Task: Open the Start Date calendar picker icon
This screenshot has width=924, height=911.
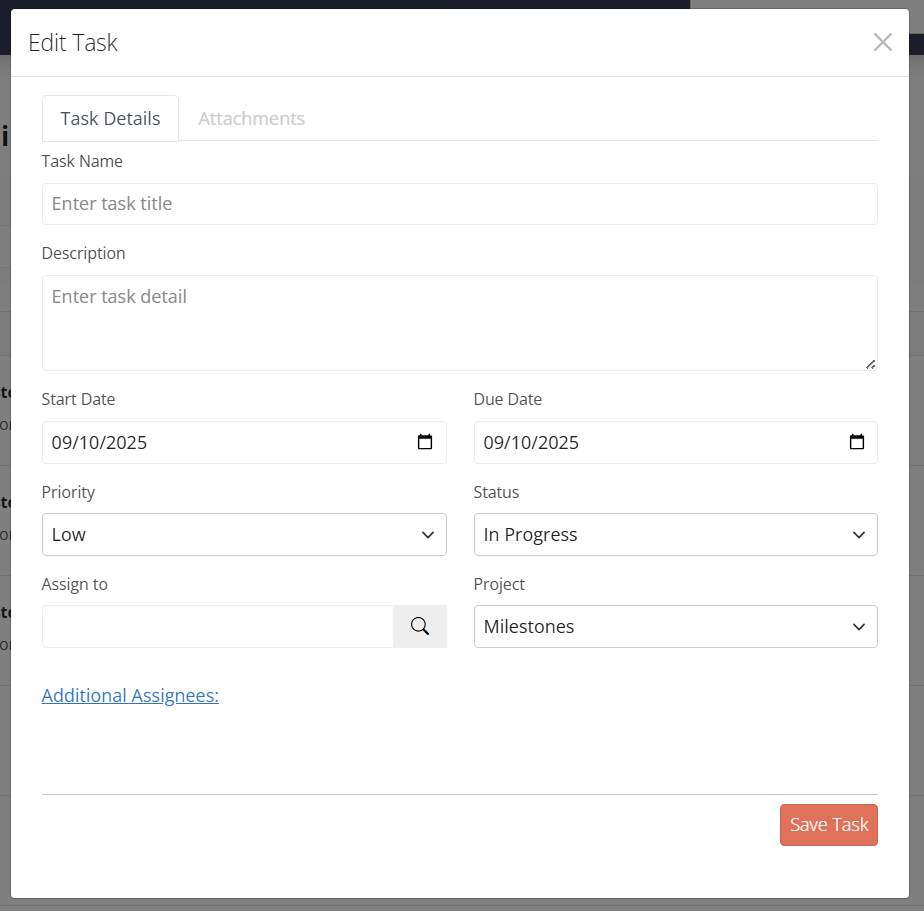Action: [x=424, y=442]
